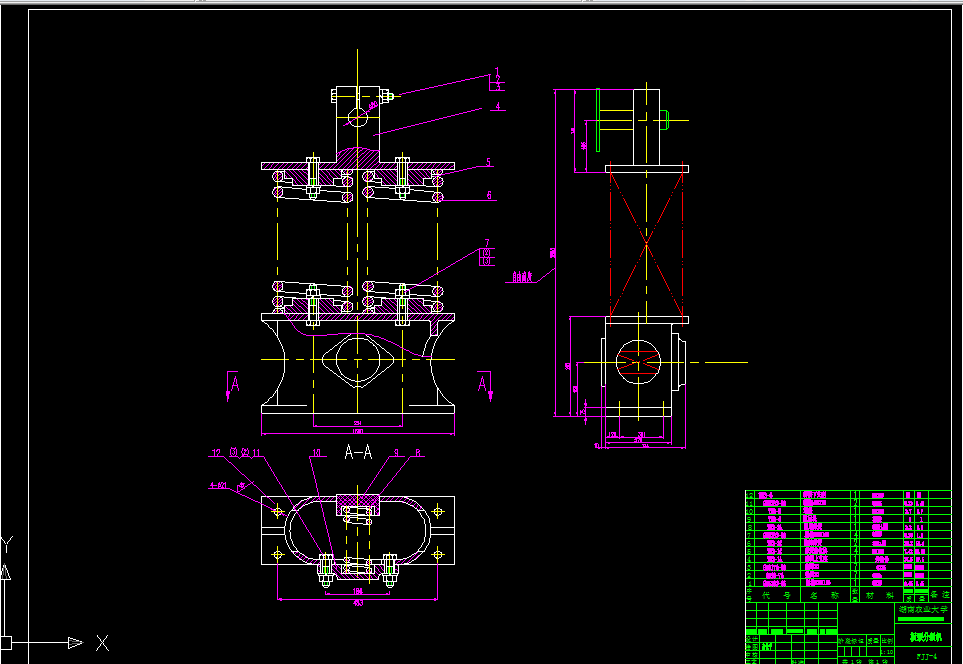
Task: Click the 材料 column header
Action: [882, 595]
